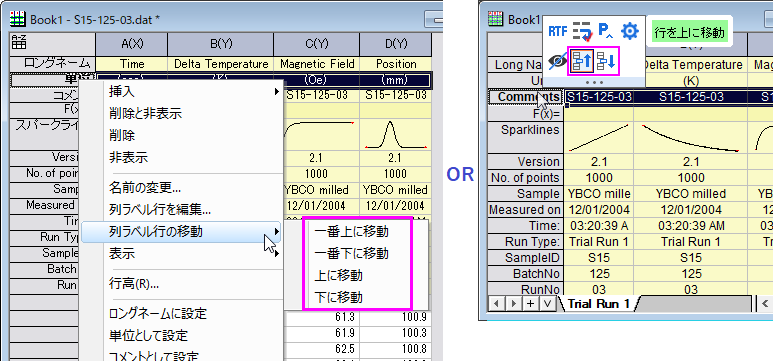
Task: Click the Comments row label in right window
Action: click(526, 97)
